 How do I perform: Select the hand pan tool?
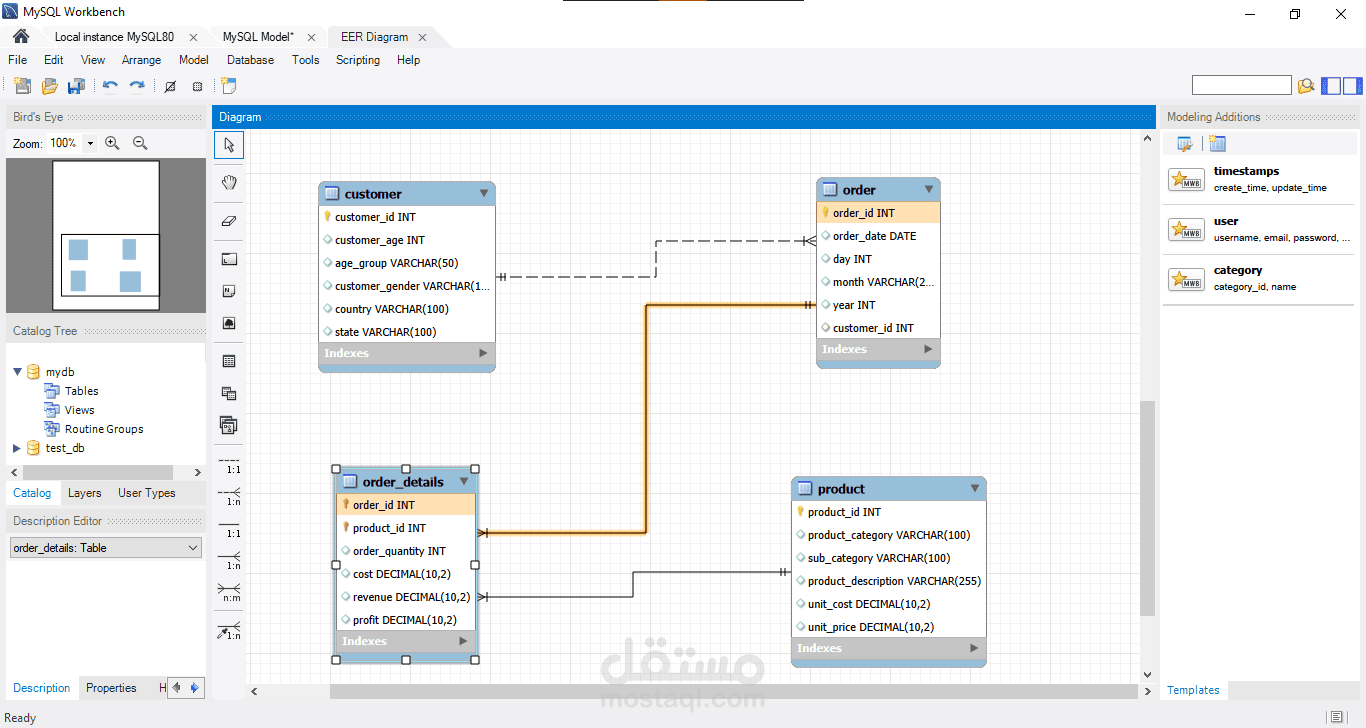pyautogui.click(x=229, y=182)
